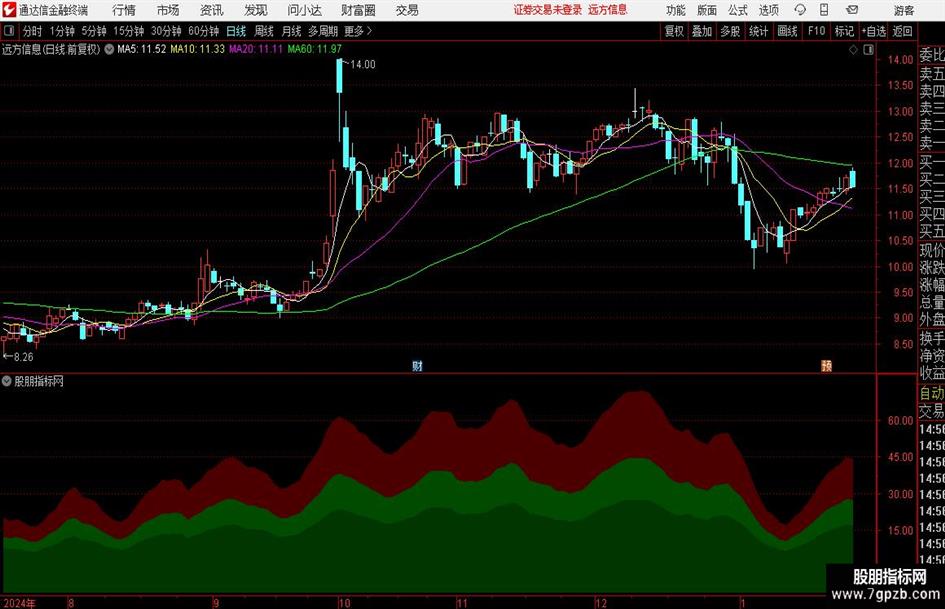Screen dimensions: 945x609
Task: Click the 标记 mark button
Action: [x=844, y=31]
